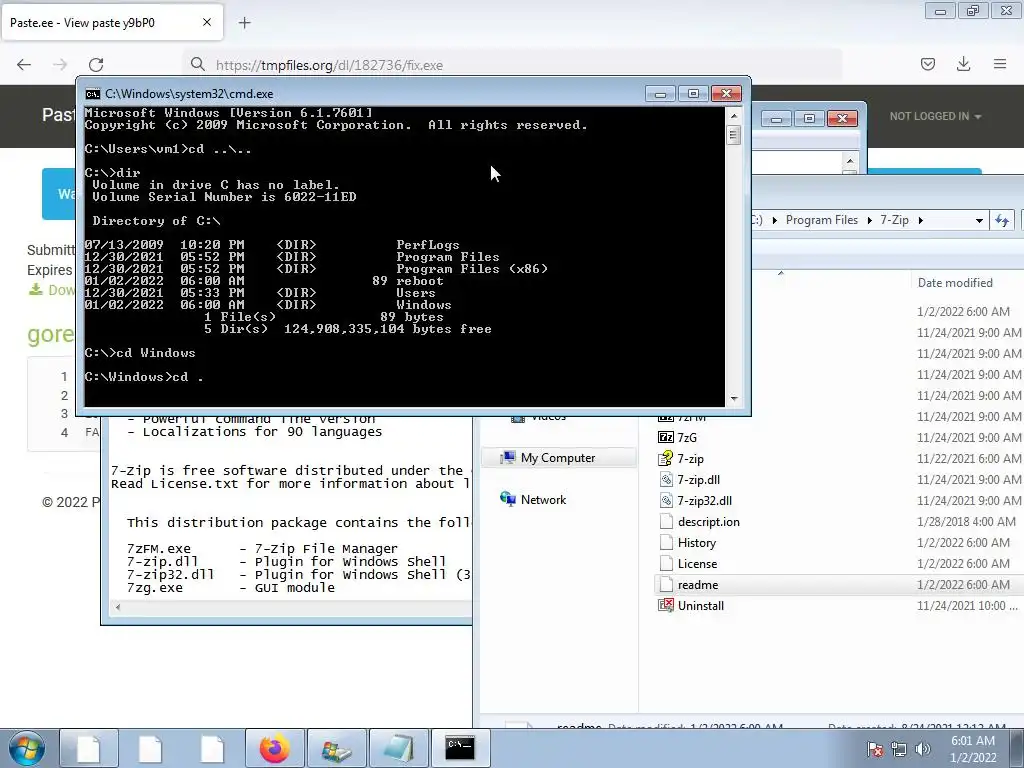This screenshot has height=768, width=1024.
Task: Minimize the cmd.exe window
Action: coord(660,93)
